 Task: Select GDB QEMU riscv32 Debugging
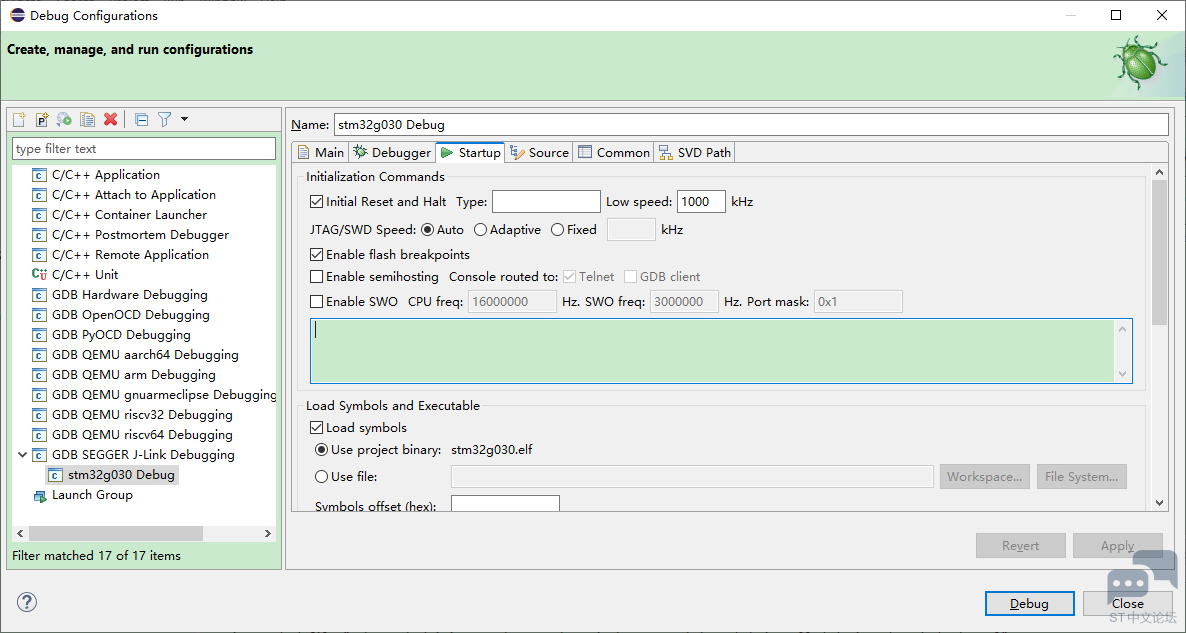coord(142,415)
